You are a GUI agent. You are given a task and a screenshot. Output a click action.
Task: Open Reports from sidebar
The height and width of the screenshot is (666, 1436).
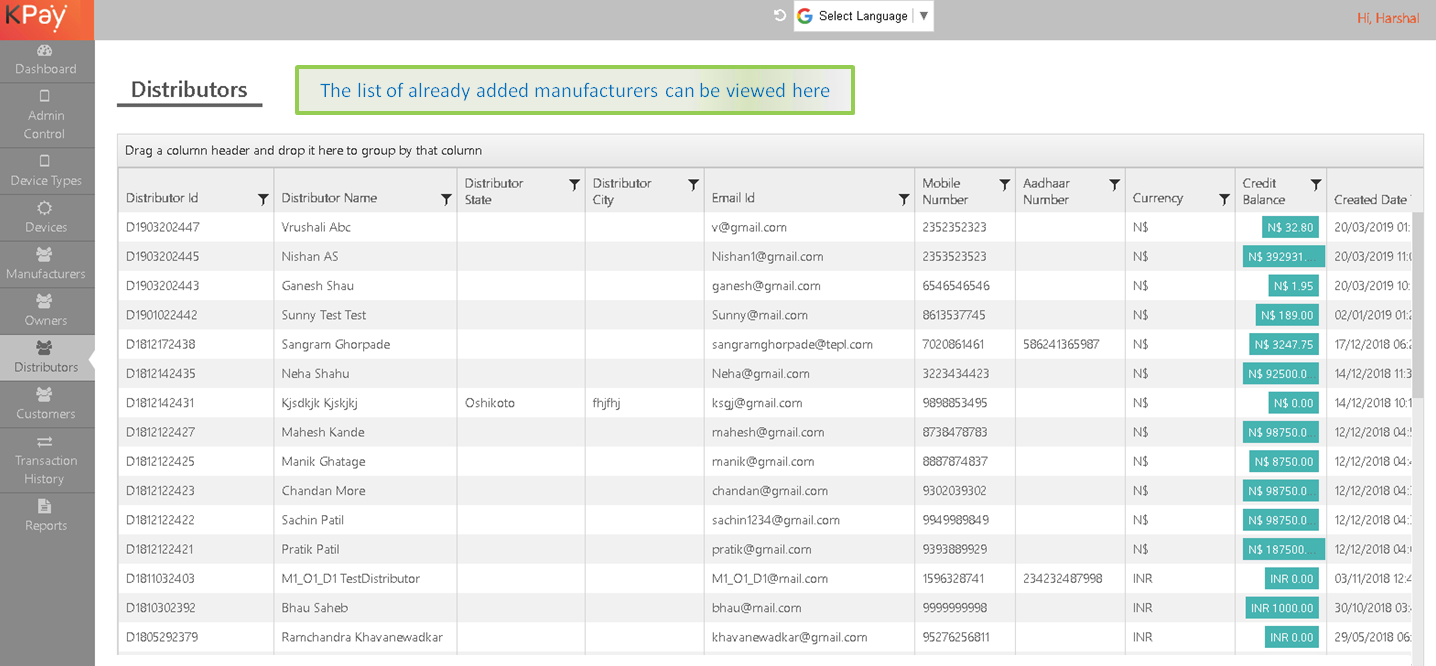point(45,516)
